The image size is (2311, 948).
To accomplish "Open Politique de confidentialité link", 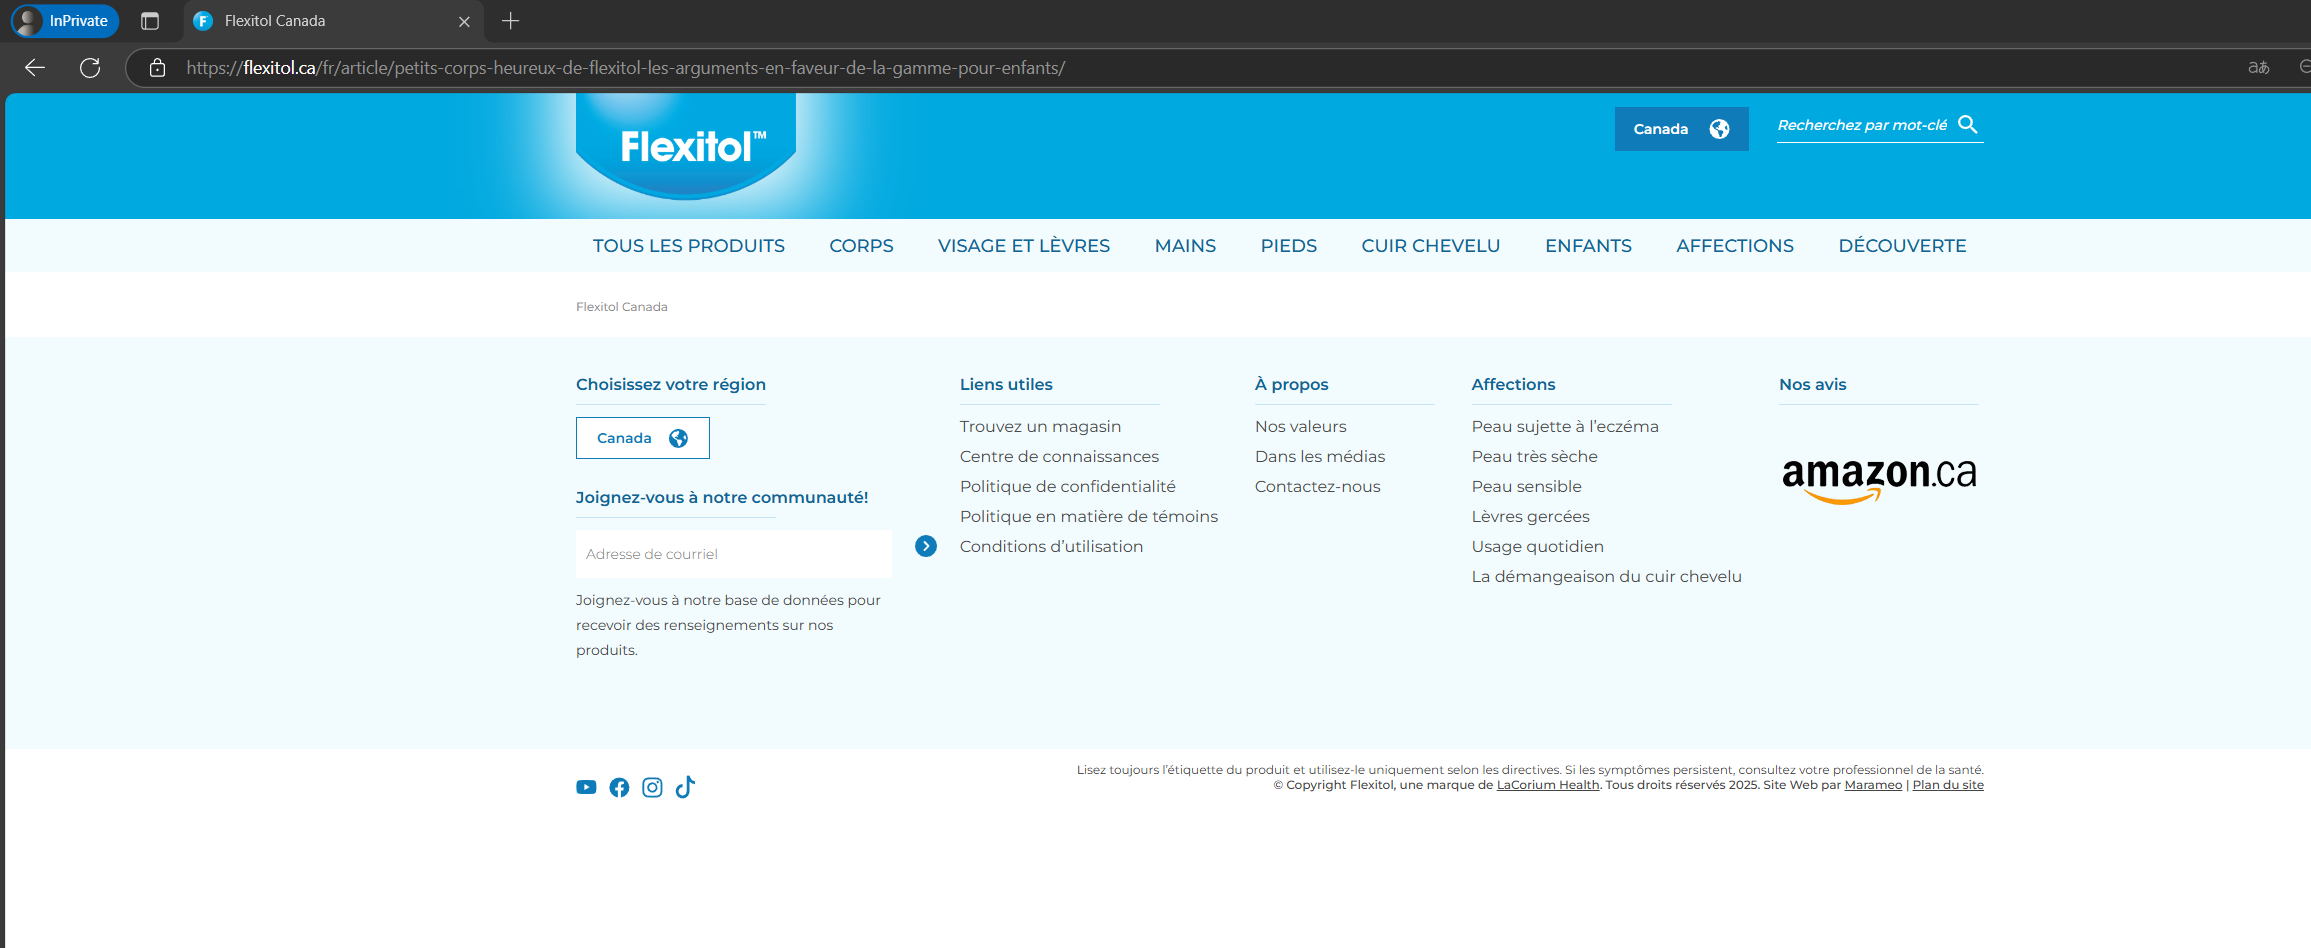I will point(1067,486).
